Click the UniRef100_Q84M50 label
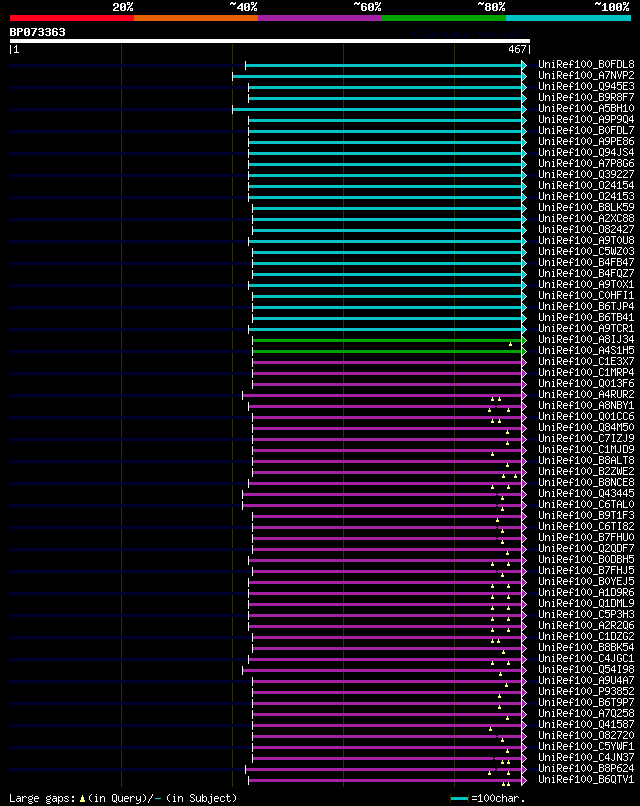This screenshot has height=806, width=640. [x=586, y=427]
